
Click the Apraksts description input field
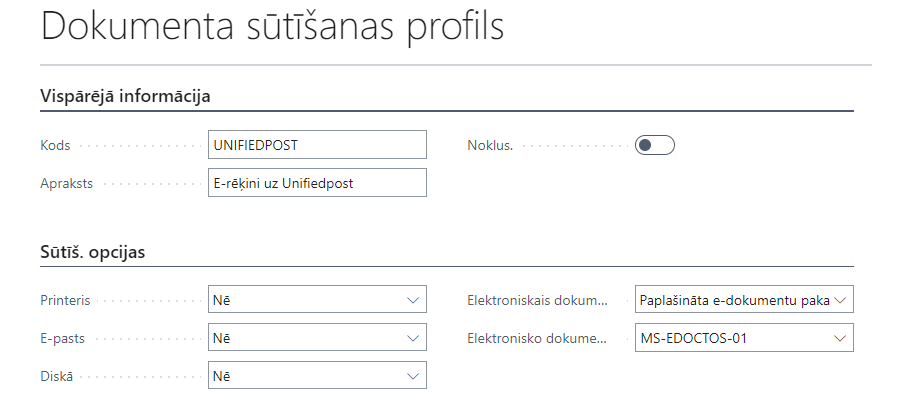click(x=316, y=183)
